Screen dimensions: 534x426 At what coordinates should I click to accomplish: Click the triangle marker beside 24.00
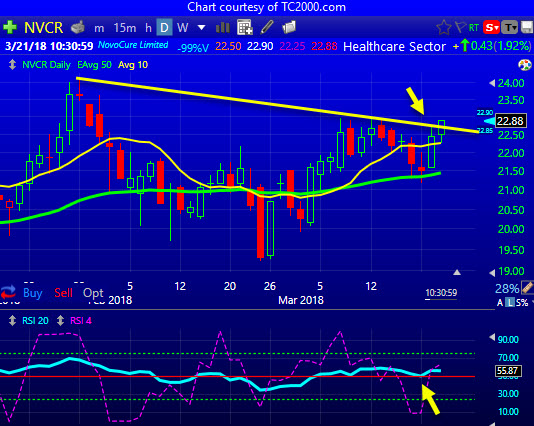tap(492, 83)
